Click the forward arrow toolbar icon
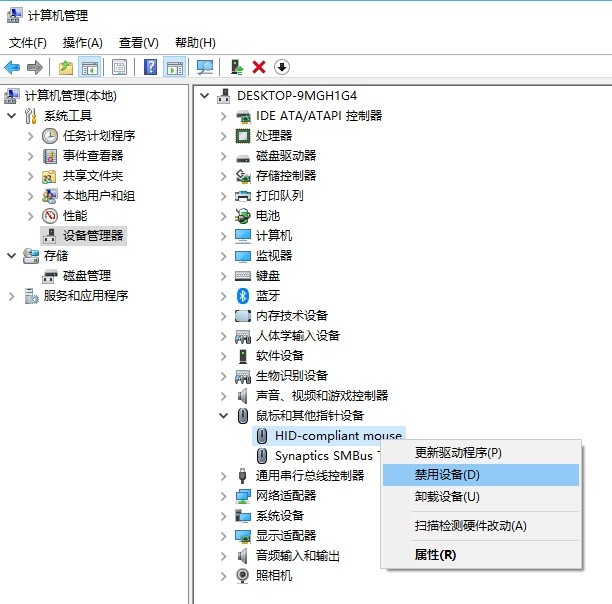 tap(35, 68)
